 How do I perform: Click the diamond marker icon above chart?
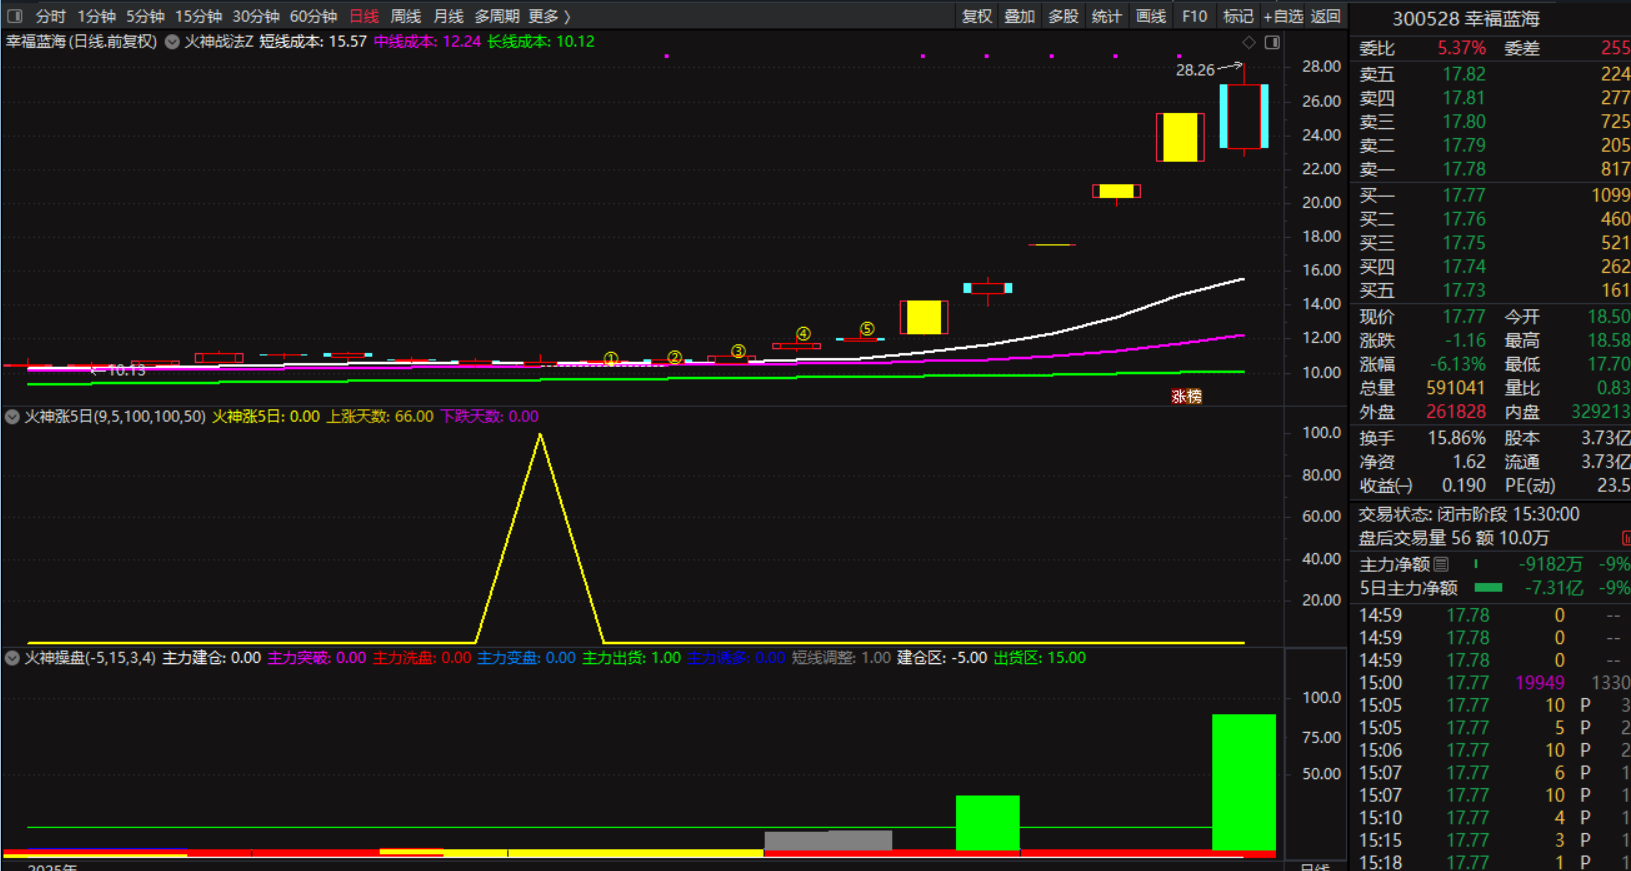1248,42
